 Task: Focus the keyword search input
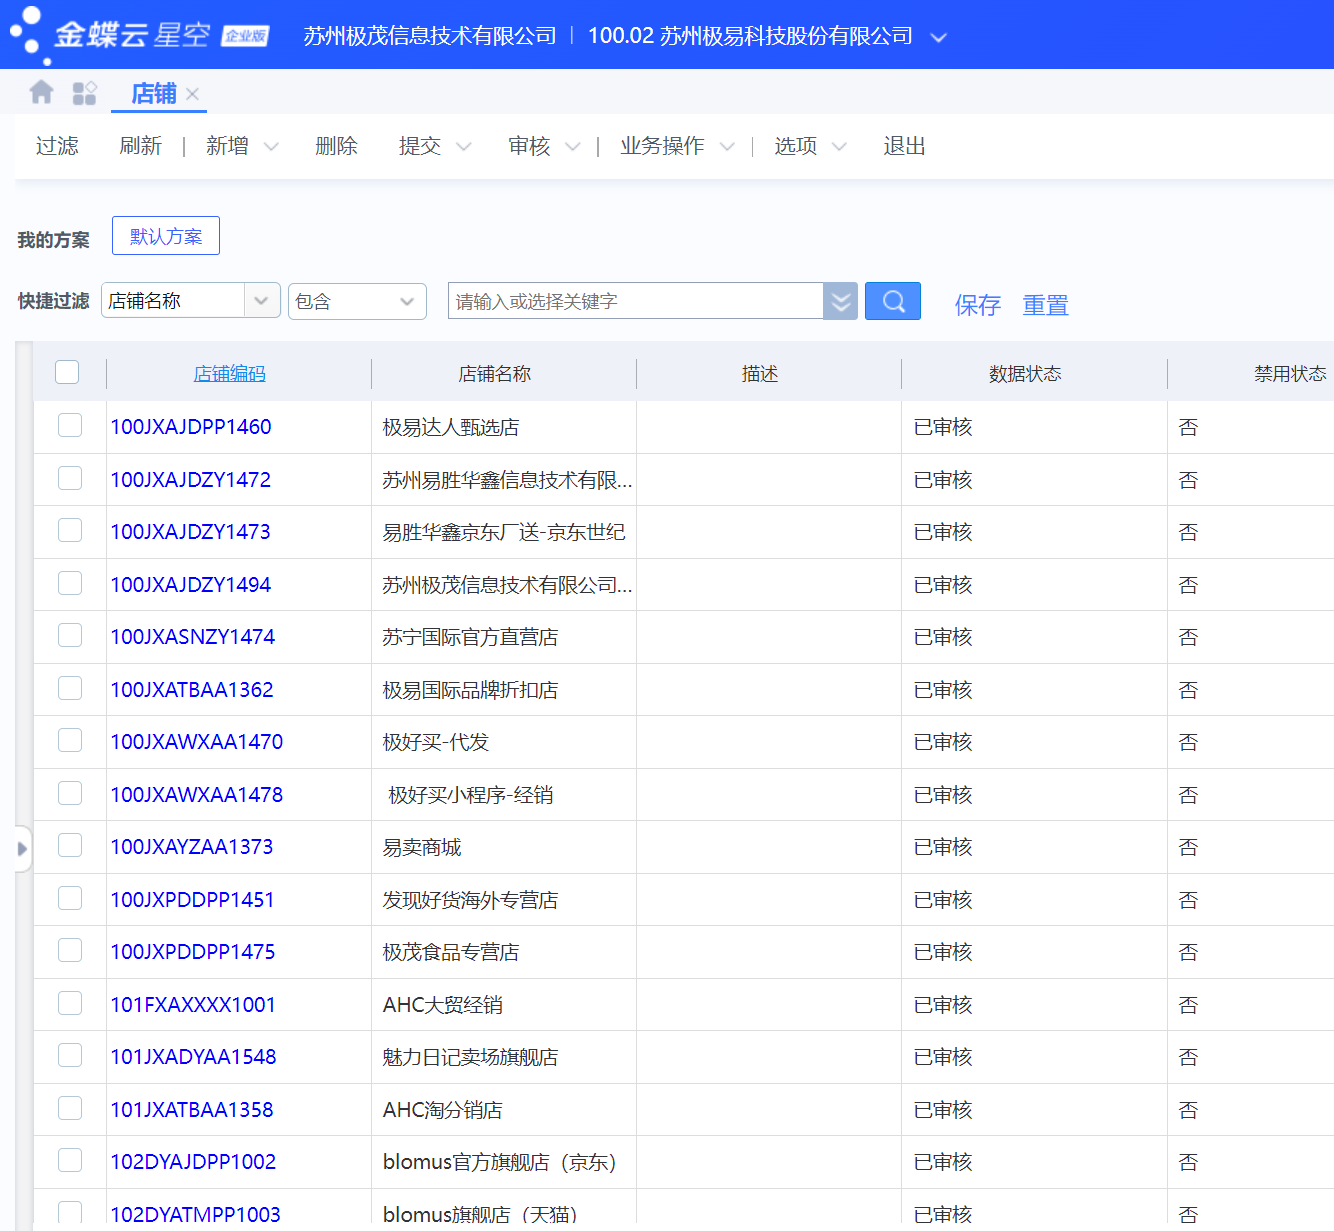coord(636,301)
